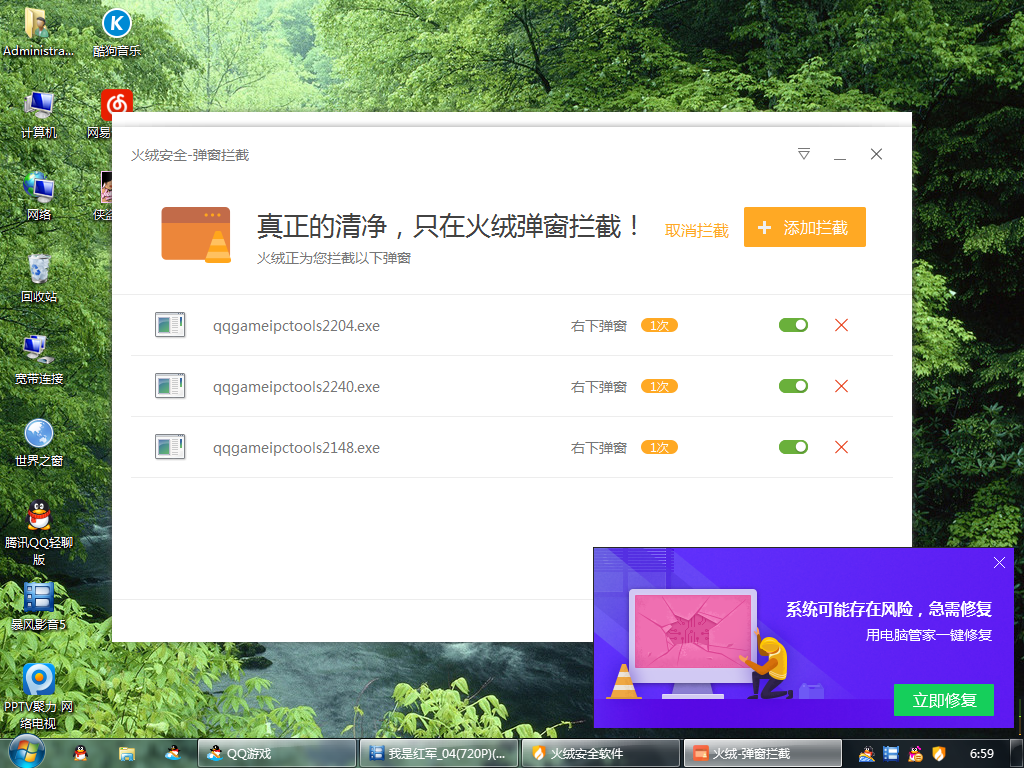Click the QQ penguin icon in system tray
The image size is (1024, 768).
[915, 753]
